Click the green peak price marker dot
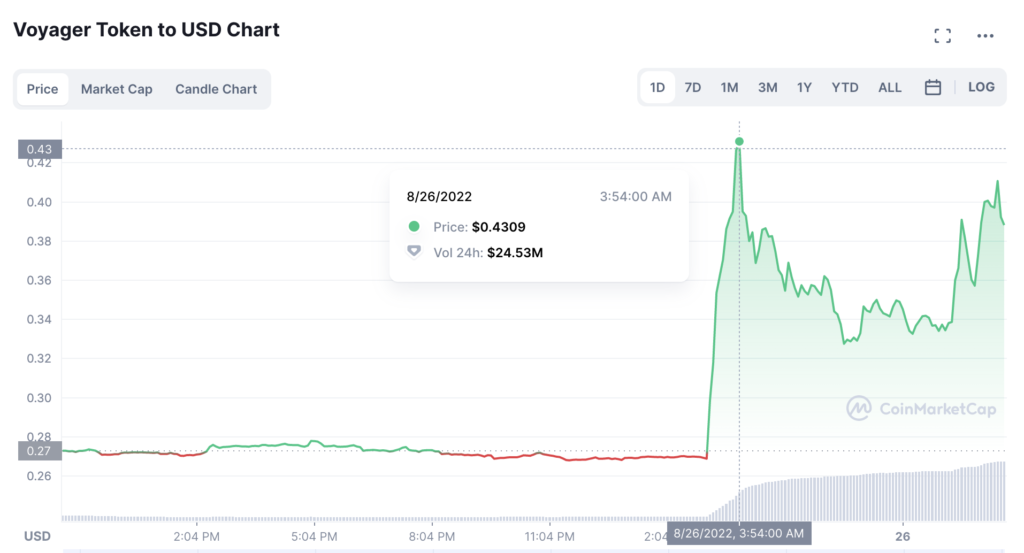Viewport: 1024px width, 553px height. [739, 142]
